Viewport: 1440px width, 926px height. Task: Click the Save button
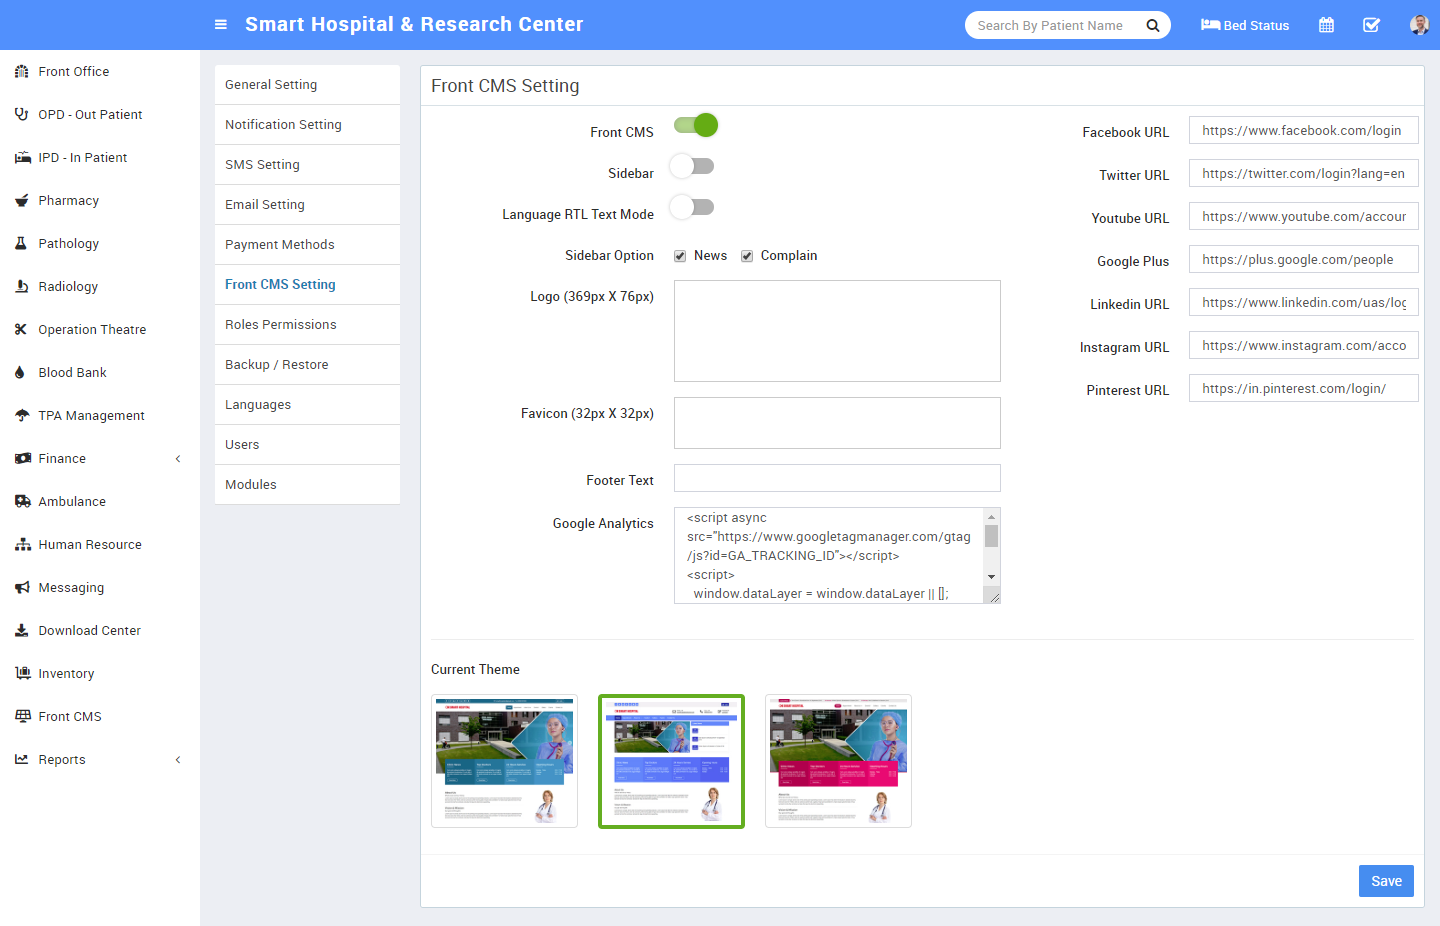[1385, 881]
